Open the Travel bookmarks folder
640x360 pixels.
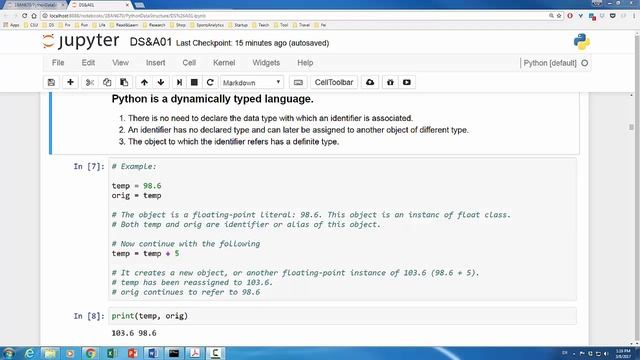coord(301,25)
